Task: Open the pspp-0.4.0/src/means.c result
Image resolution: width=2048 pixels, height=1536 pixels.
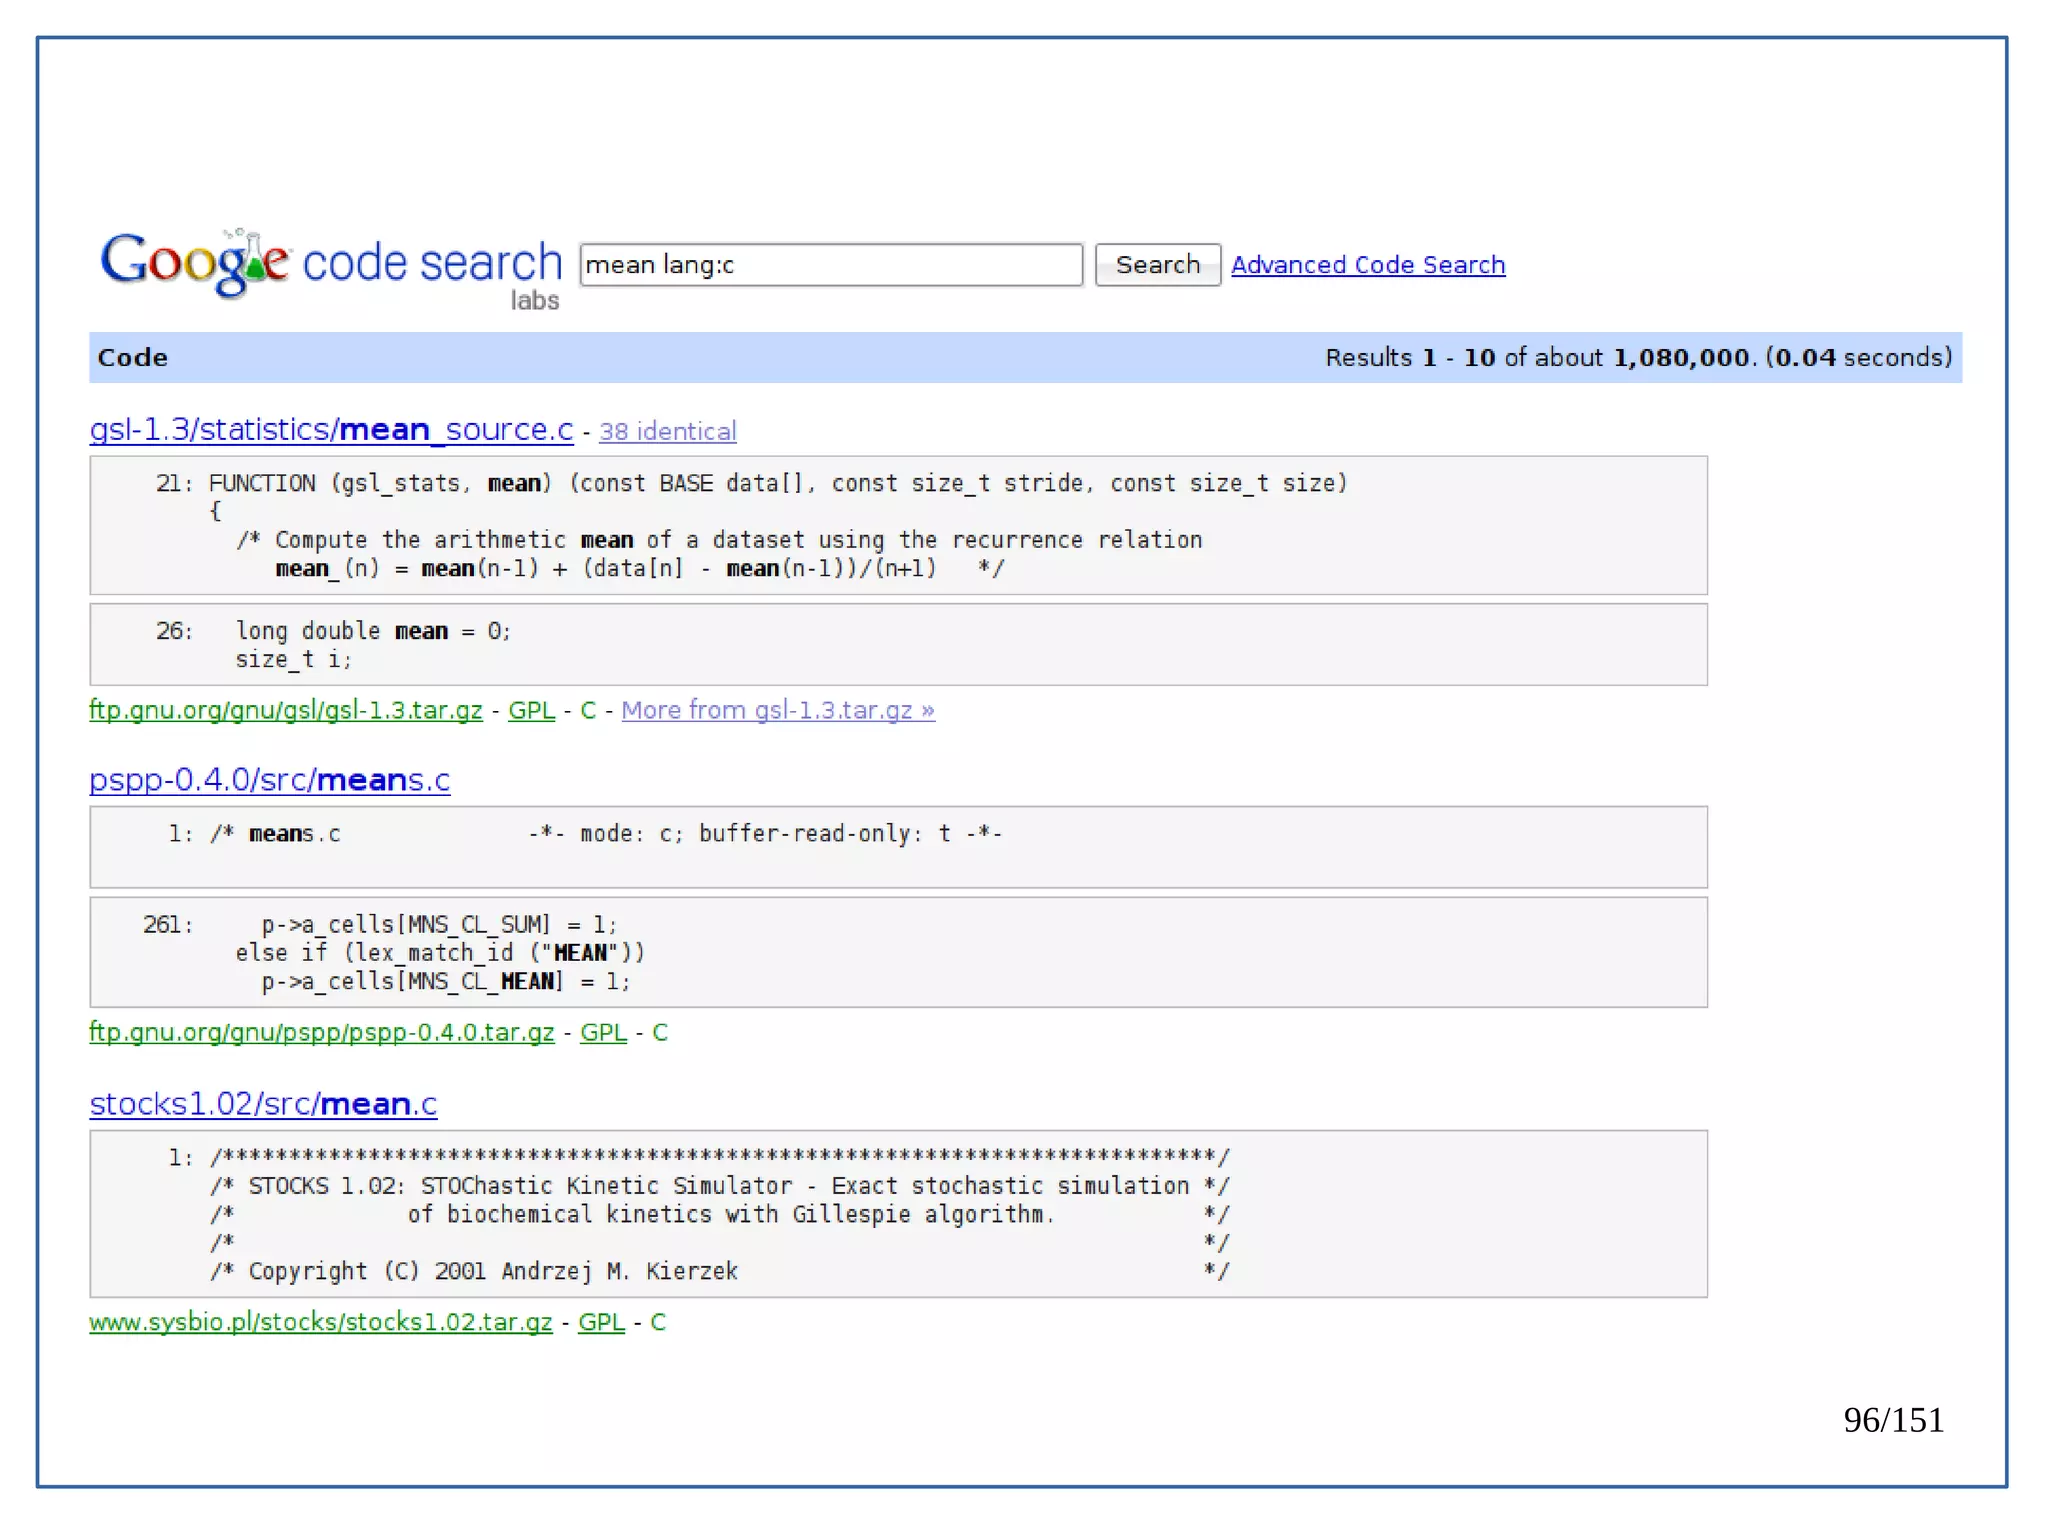Action: 269,780
